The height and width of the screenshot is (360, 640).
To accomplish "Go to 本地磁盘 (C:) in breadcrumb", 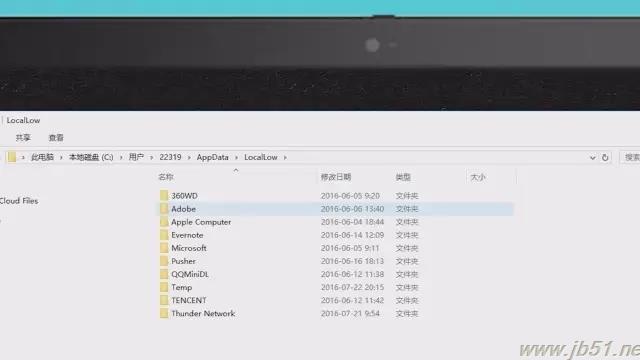I will [91, 157].
